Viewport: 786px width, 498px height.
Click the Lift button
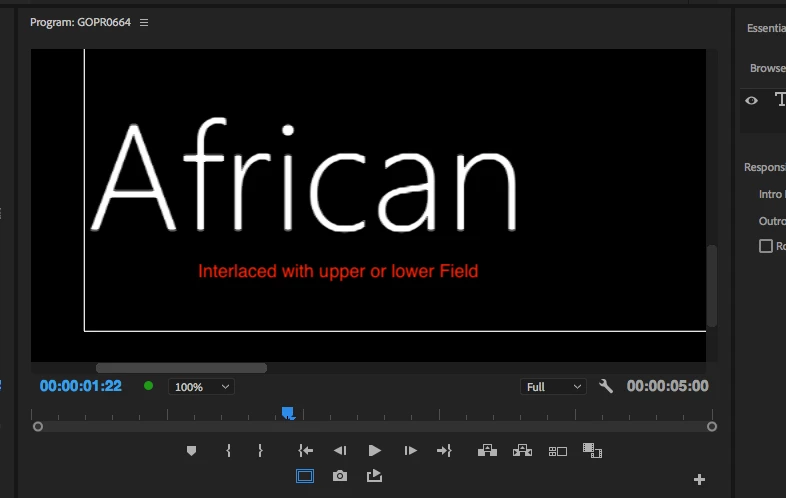pyautogui.click(x=487, y=450)
